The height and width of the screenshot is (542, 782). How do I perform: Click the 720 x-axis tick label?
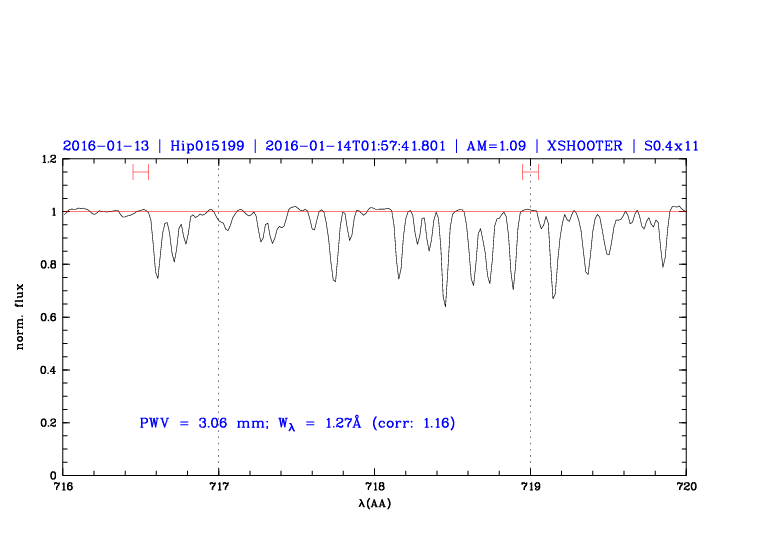686,487
